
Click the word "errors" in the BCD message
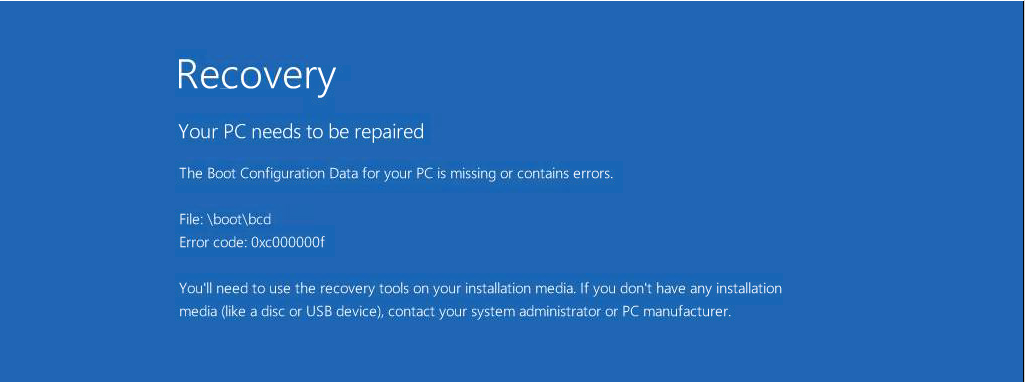click(592, 175)
